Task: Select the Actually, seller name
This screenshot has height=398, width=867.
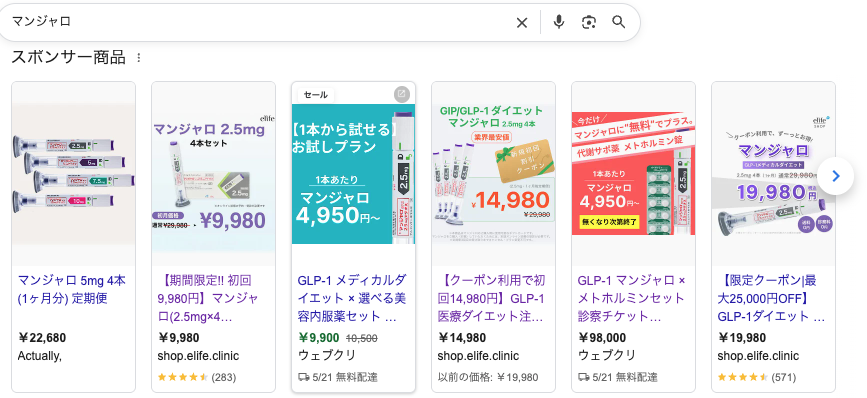Action: pyautogui.click(x=39, y=356)
